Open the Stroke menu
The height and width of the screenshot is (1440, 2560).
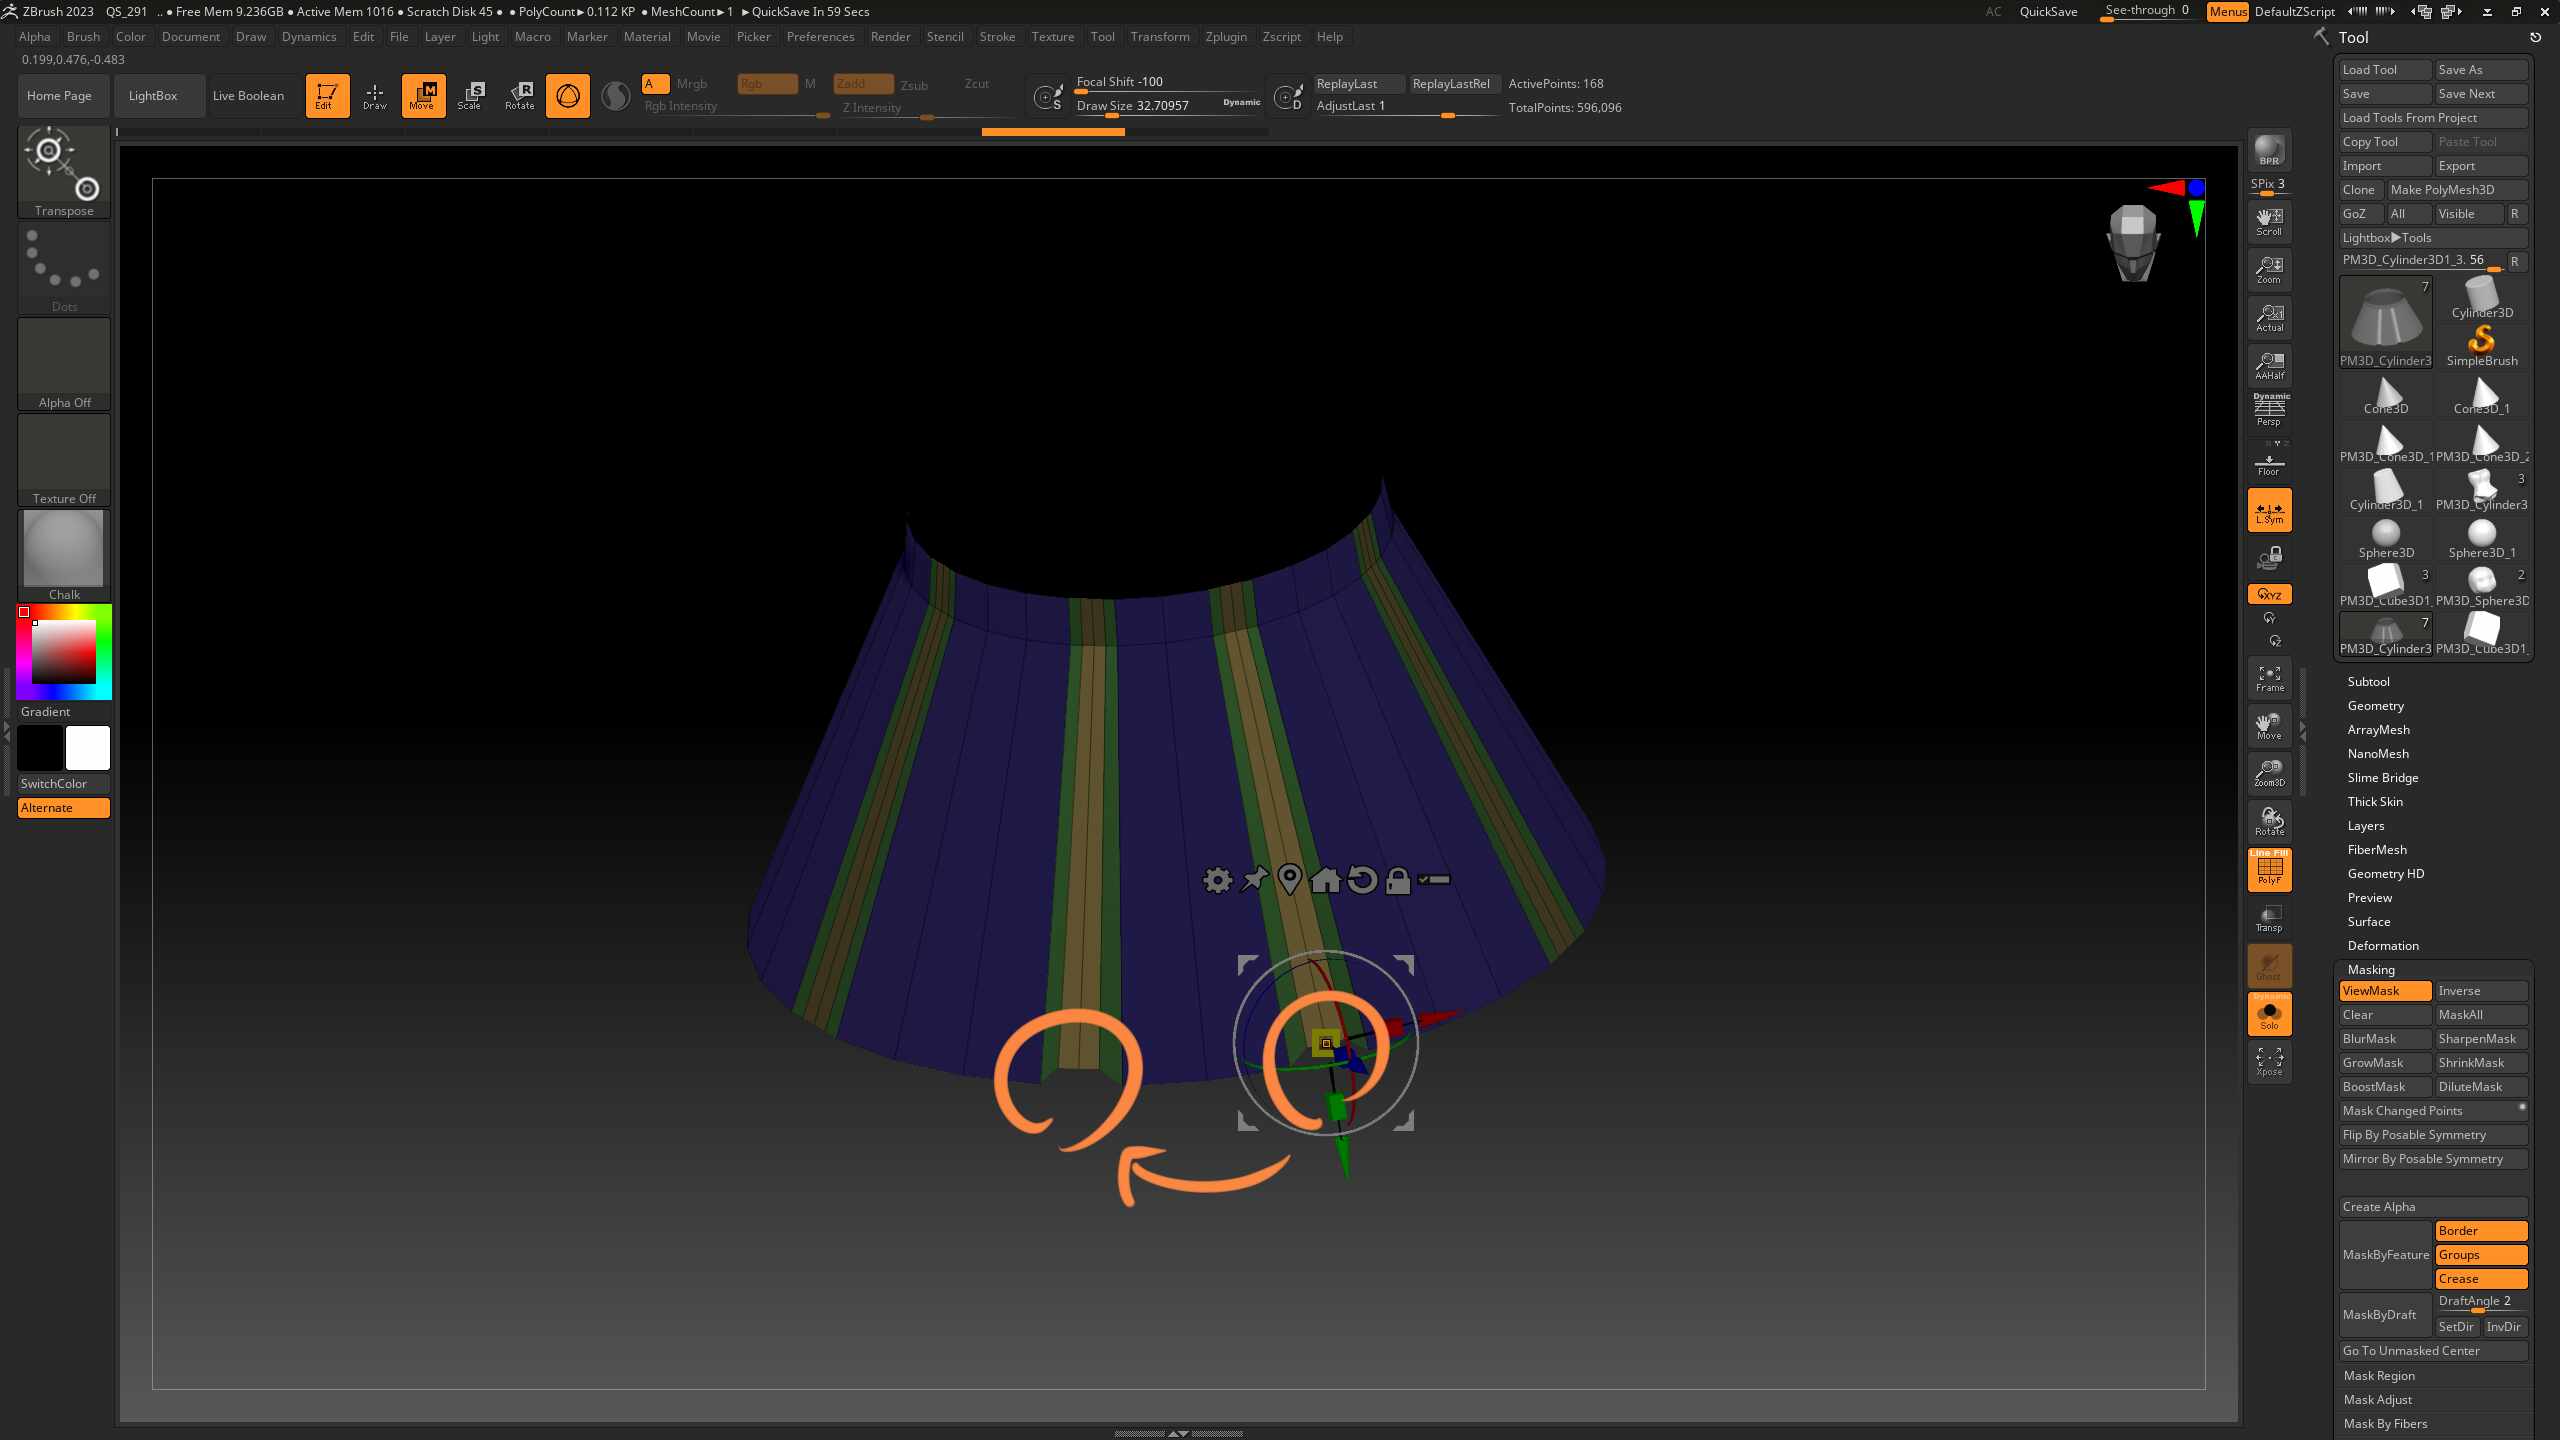click(997, 37)
